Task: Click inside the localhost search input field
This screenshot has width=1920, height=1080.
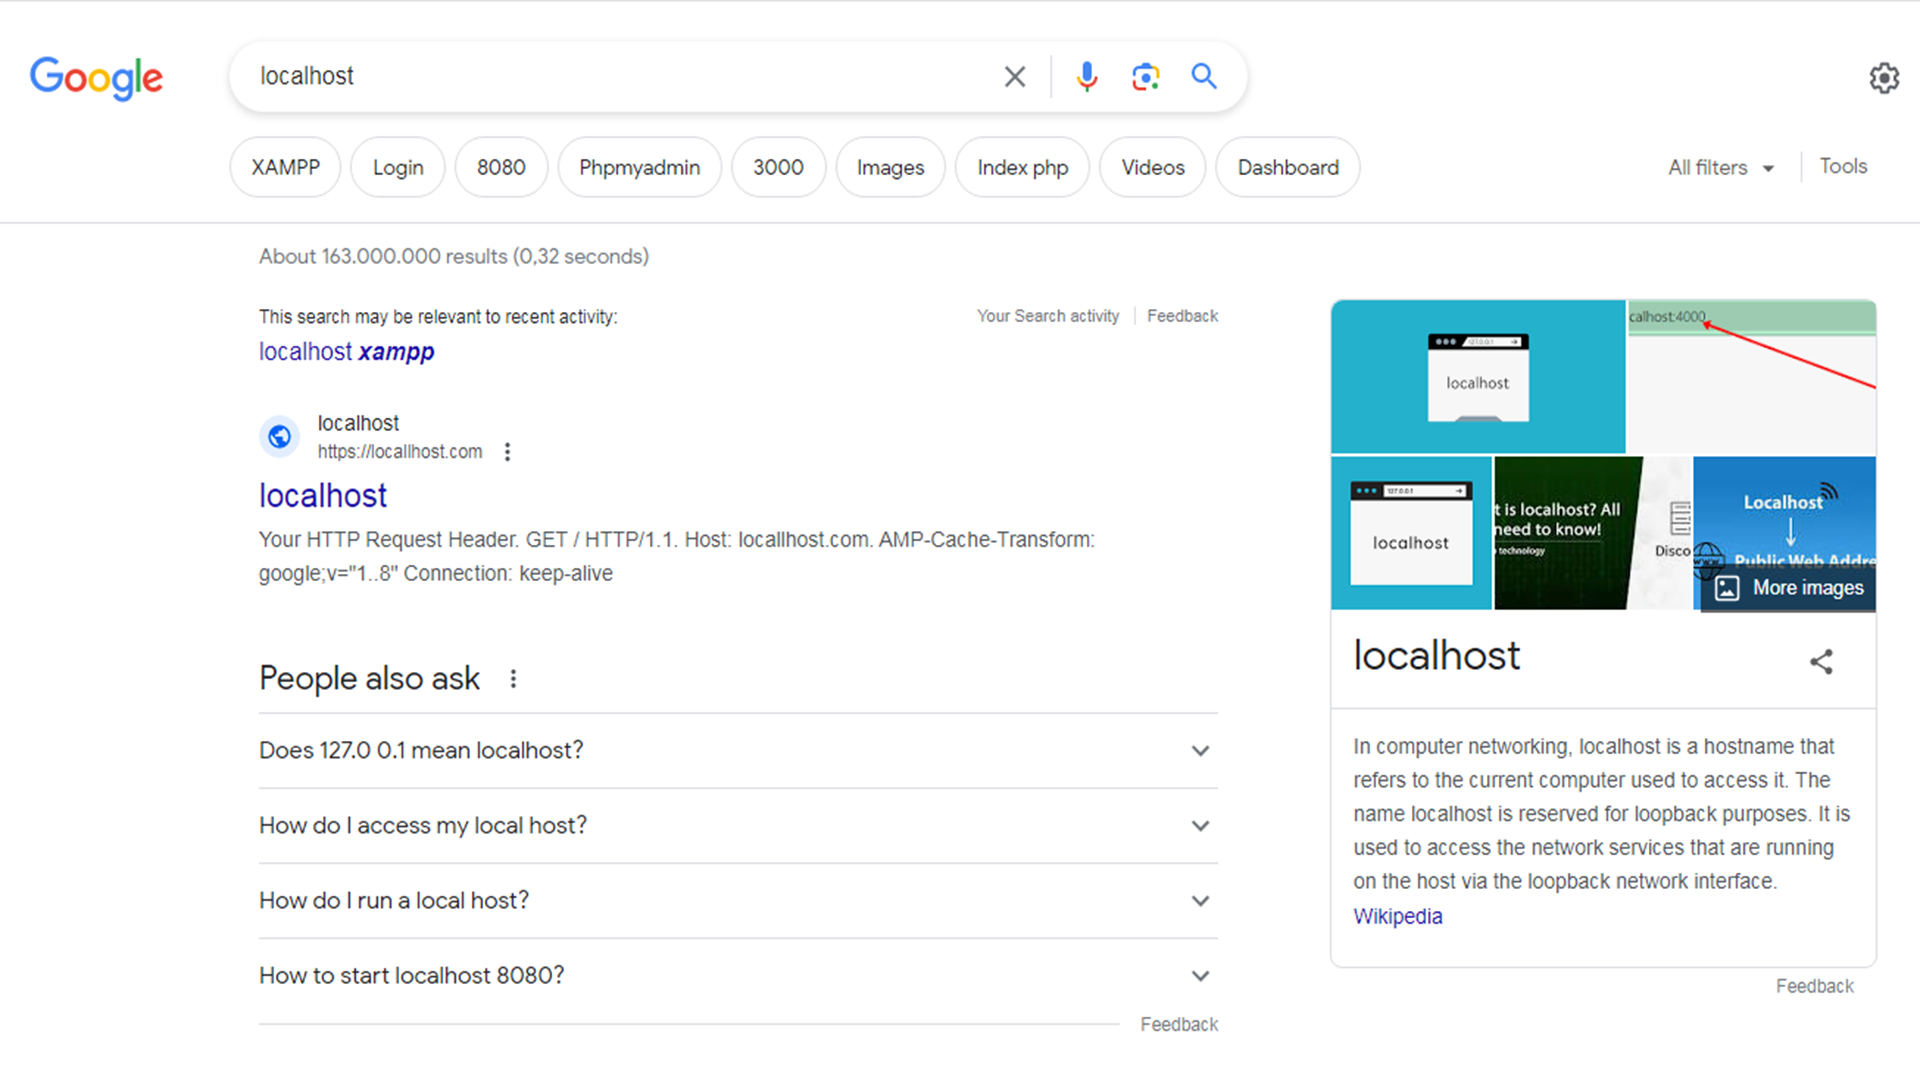Action: pyautogui.click(x=620, y=76)
